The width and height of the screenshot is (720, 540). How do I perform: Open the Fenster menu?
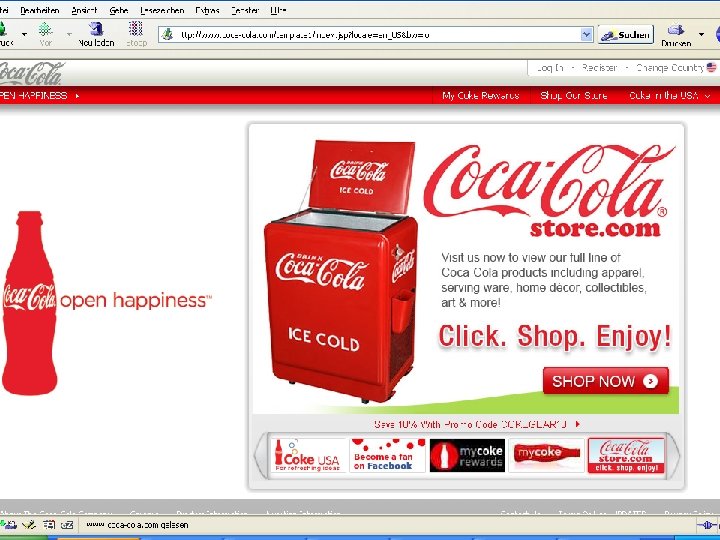point(245,10)
